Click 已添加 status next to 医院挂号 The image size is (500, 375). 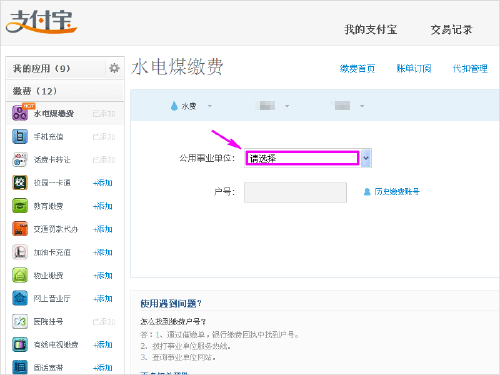pos(104,322)
